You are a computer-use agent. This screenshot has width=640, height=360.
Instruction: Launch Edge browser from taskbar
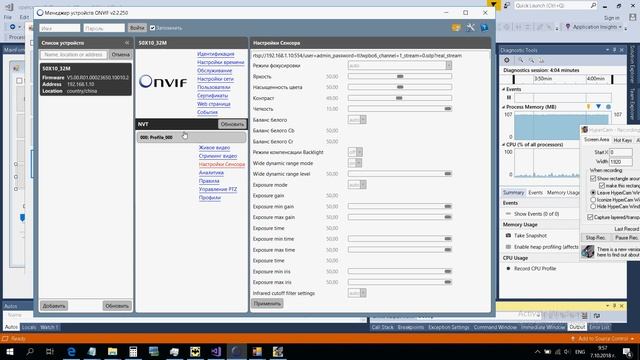click(71, 351)
